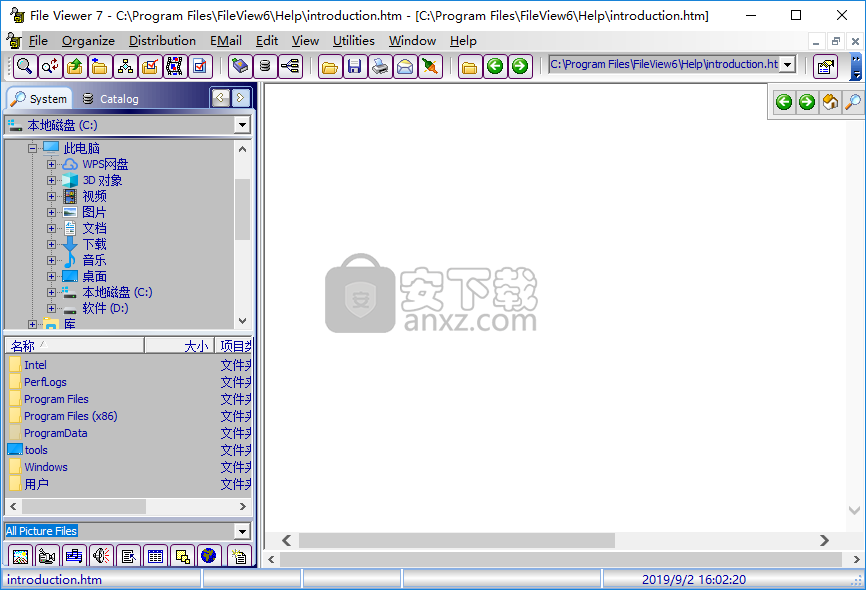
Task: Click the search-with-red-arrows toolbar icon
Action: click(x=50, y=67)
